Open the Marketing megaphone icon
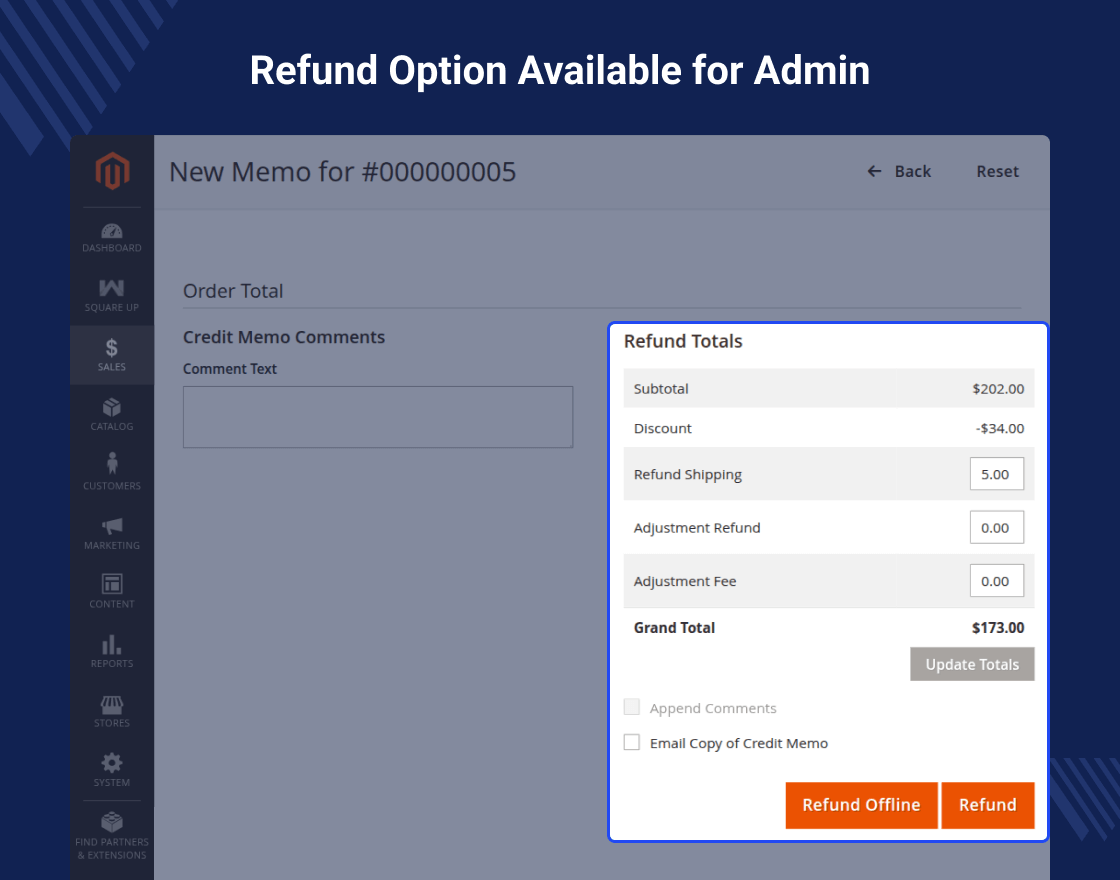This screenshot has width=1120, height=880. 112,526
